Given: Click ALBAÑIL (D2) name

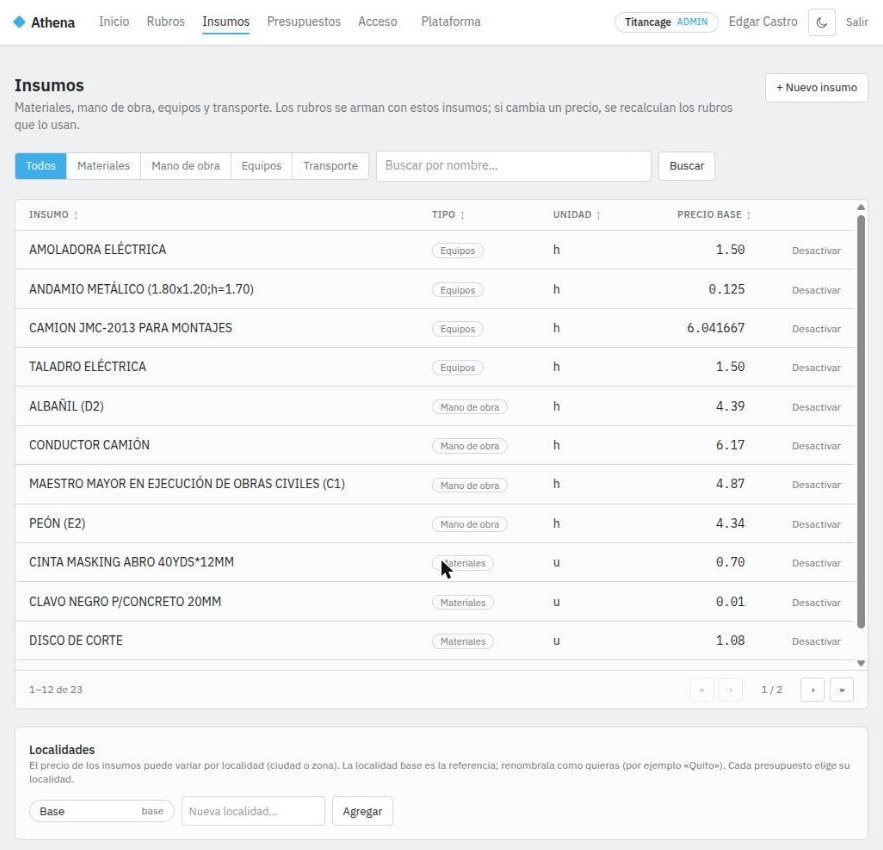Looking at the screenshot, I should [66, 406].
